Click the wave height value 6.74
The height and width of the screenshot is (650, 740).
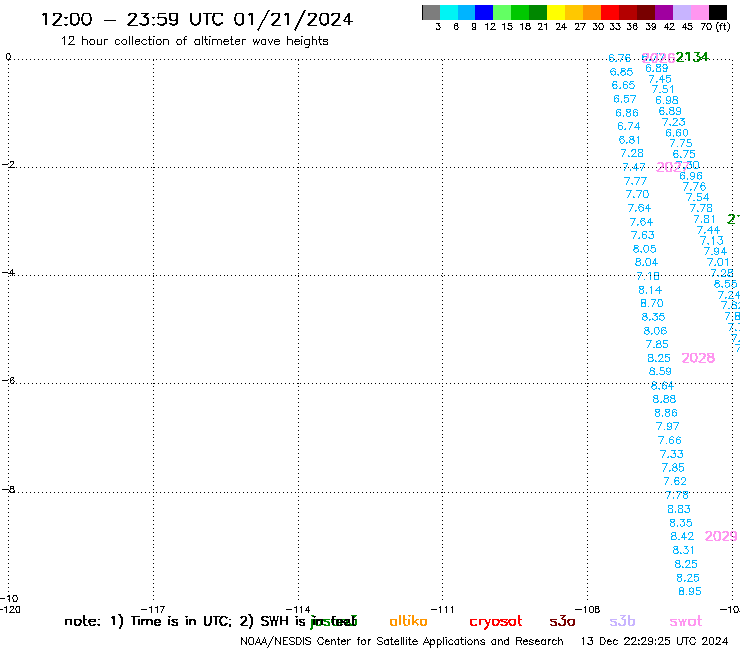click(x=629, y=127)
